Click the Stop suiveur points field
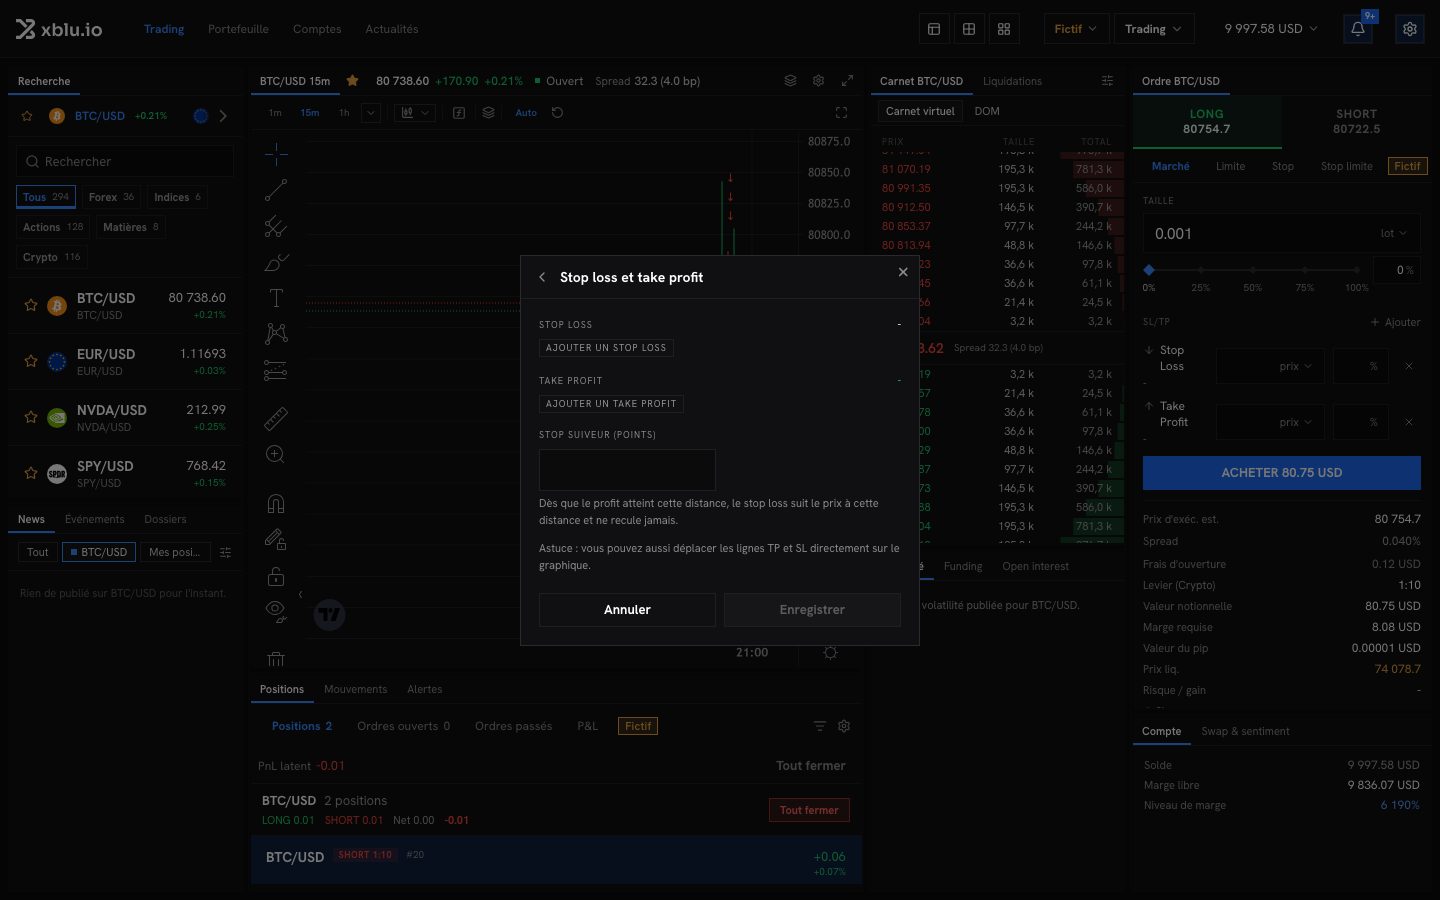The width and height of the screenshot is (1440, 900). [x=627, y=470]
